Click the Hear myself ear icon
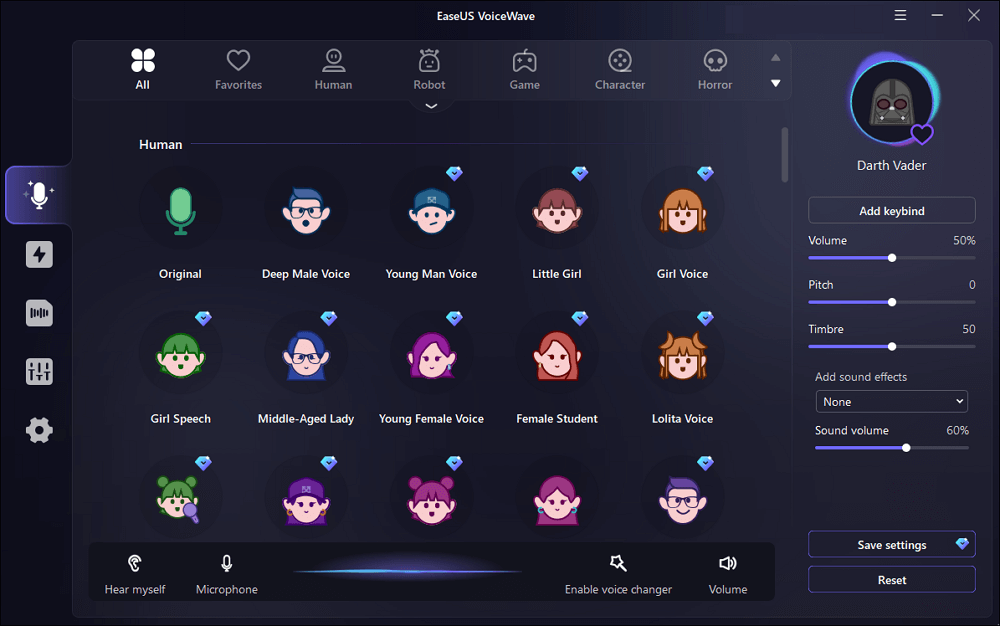 135,562
